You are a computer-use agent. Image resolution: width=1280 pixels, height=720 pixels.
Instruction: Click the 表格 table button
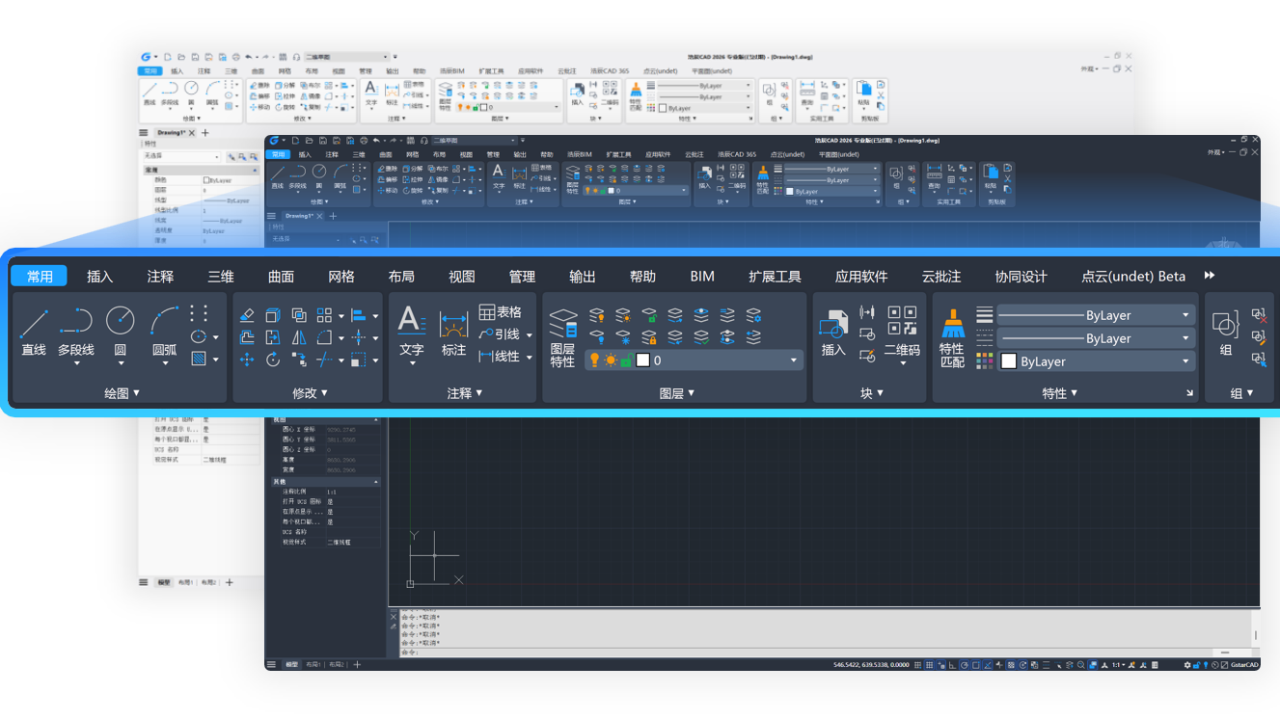pyautogui.click(x=500, y=312)
